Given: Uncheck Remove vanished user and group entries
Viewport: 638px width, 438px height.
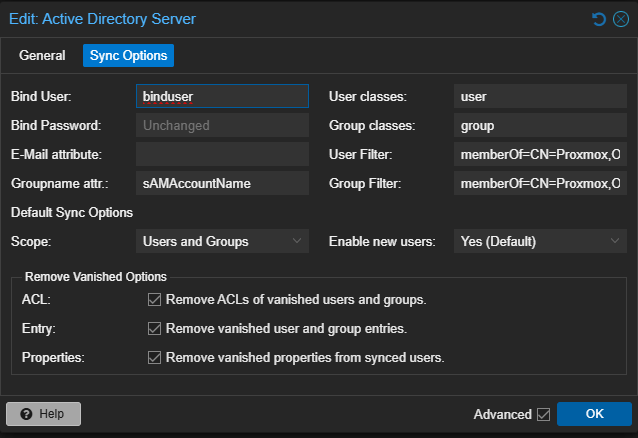Looking at the screenshot, I should click(154, 328).
